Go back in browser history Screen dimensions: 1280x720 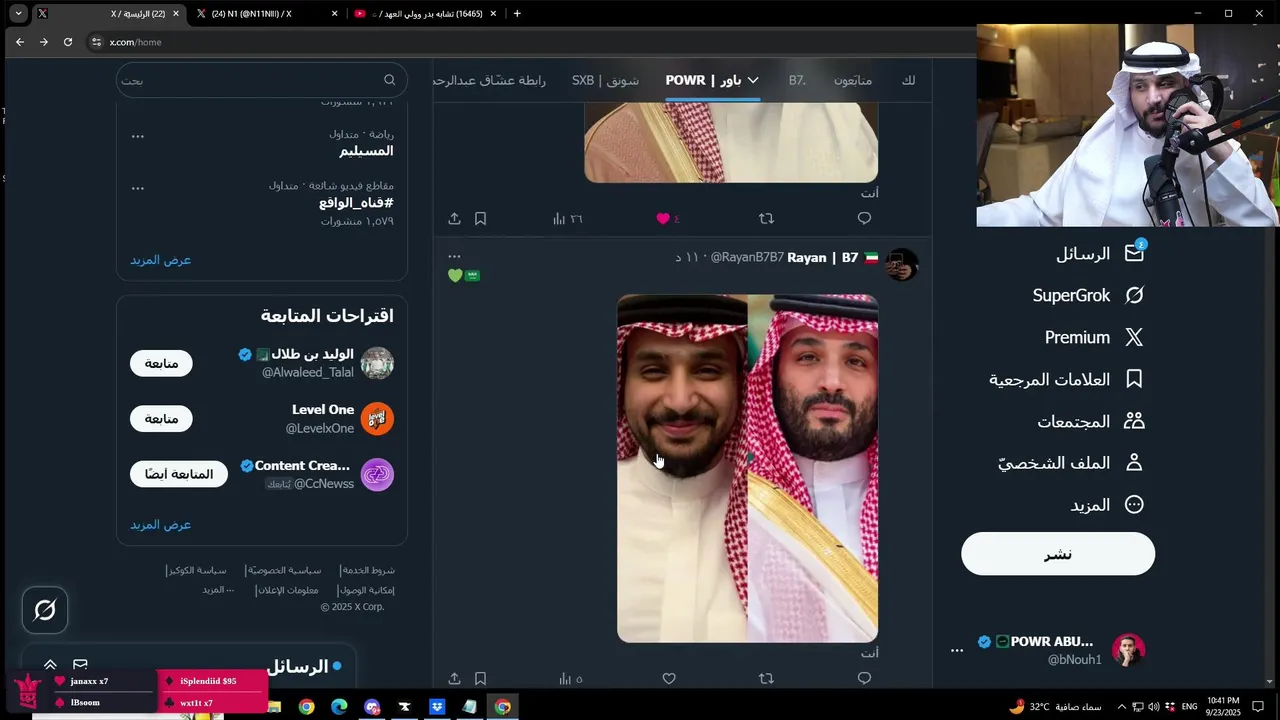(x=20, y=42)
